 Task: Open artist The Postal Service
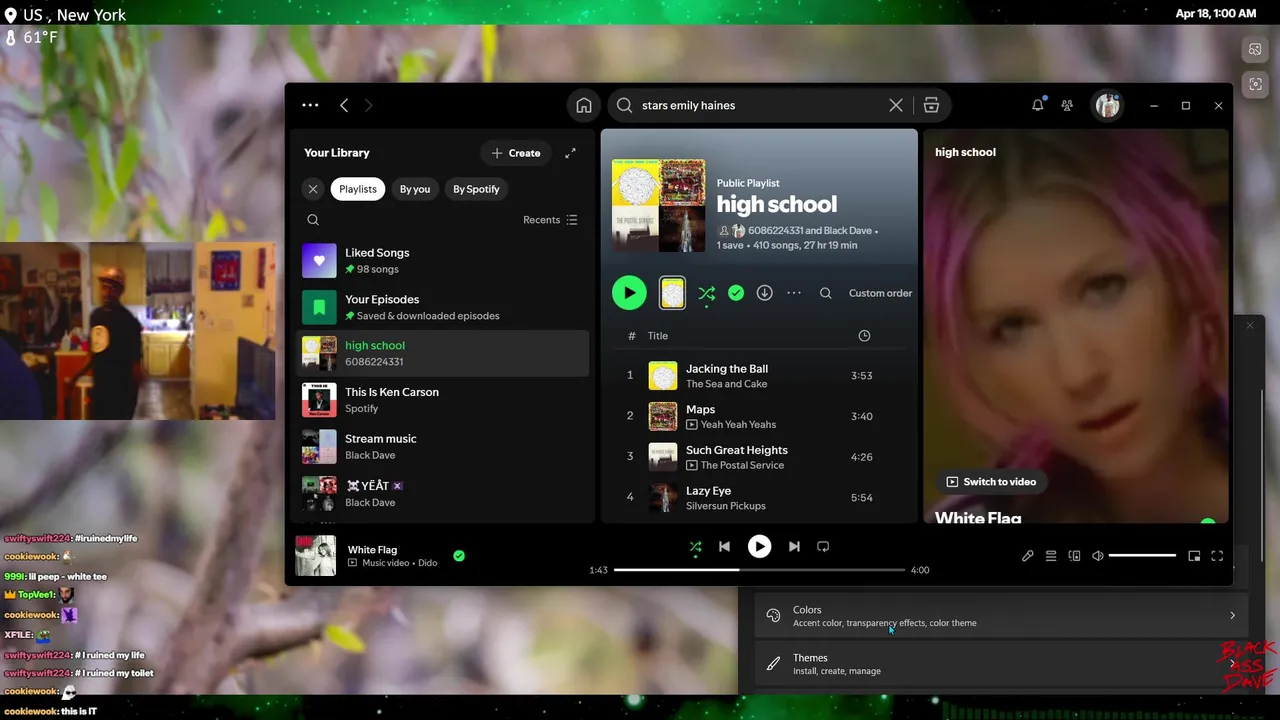(x=742, y=465)
